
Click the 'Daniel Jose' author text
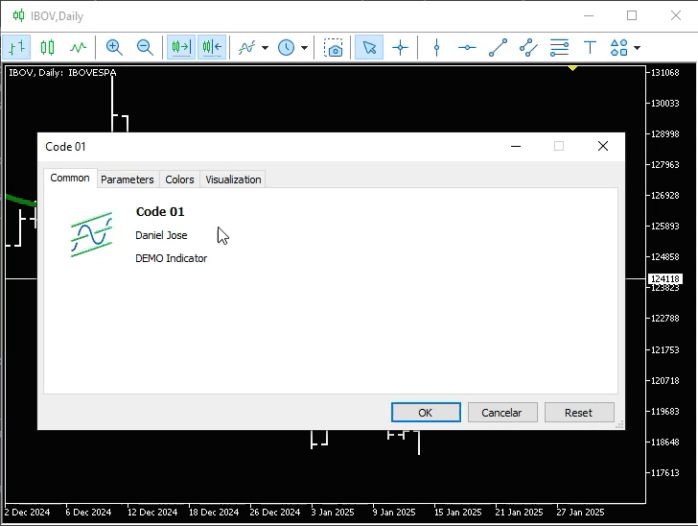(x=161, y=235)
